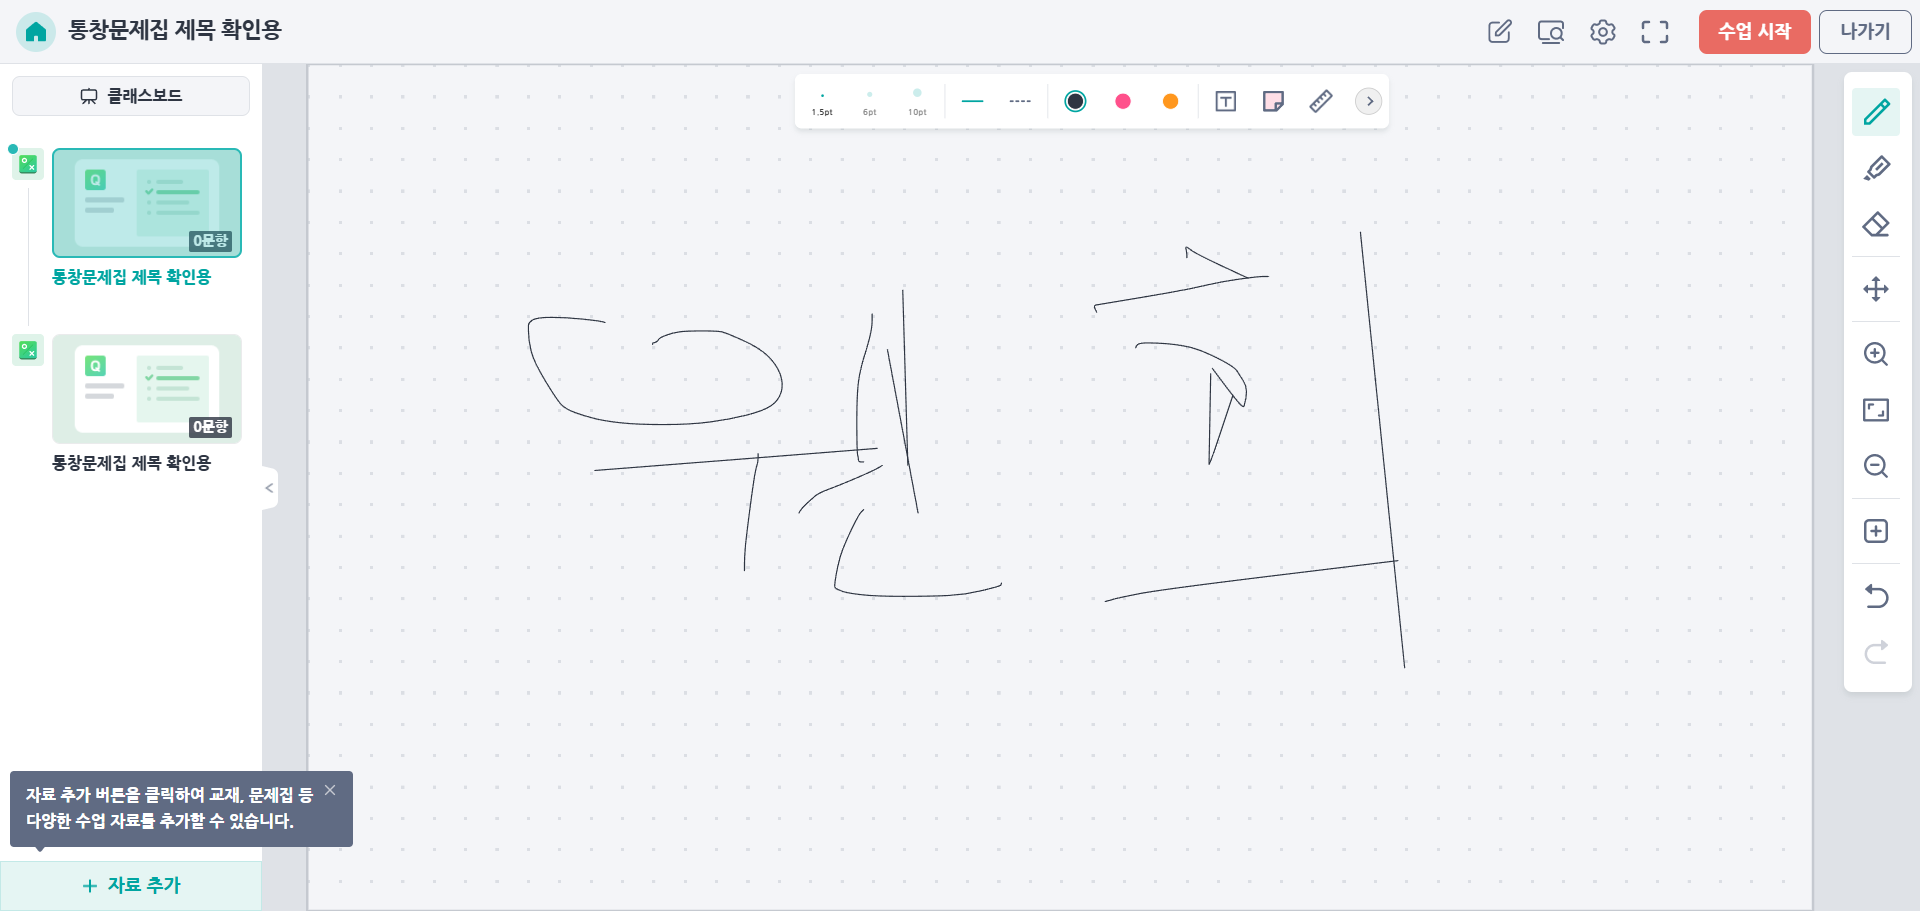Click the 자료 추가 button
Screen dimensions: 1920x911
click(131, 885)
